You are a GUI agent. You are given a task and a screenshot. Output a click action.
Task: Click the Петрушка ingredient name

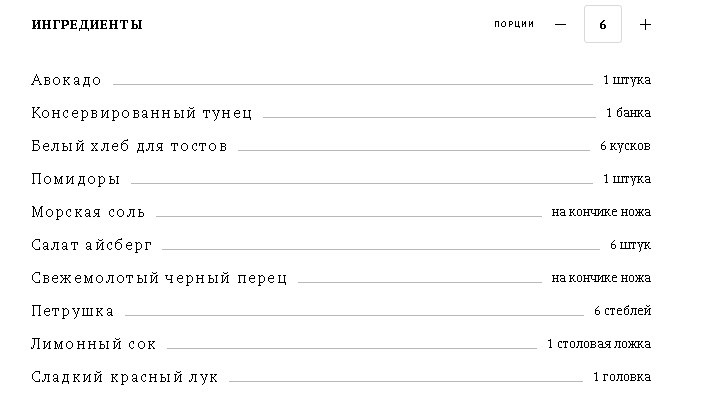[73, 311]
